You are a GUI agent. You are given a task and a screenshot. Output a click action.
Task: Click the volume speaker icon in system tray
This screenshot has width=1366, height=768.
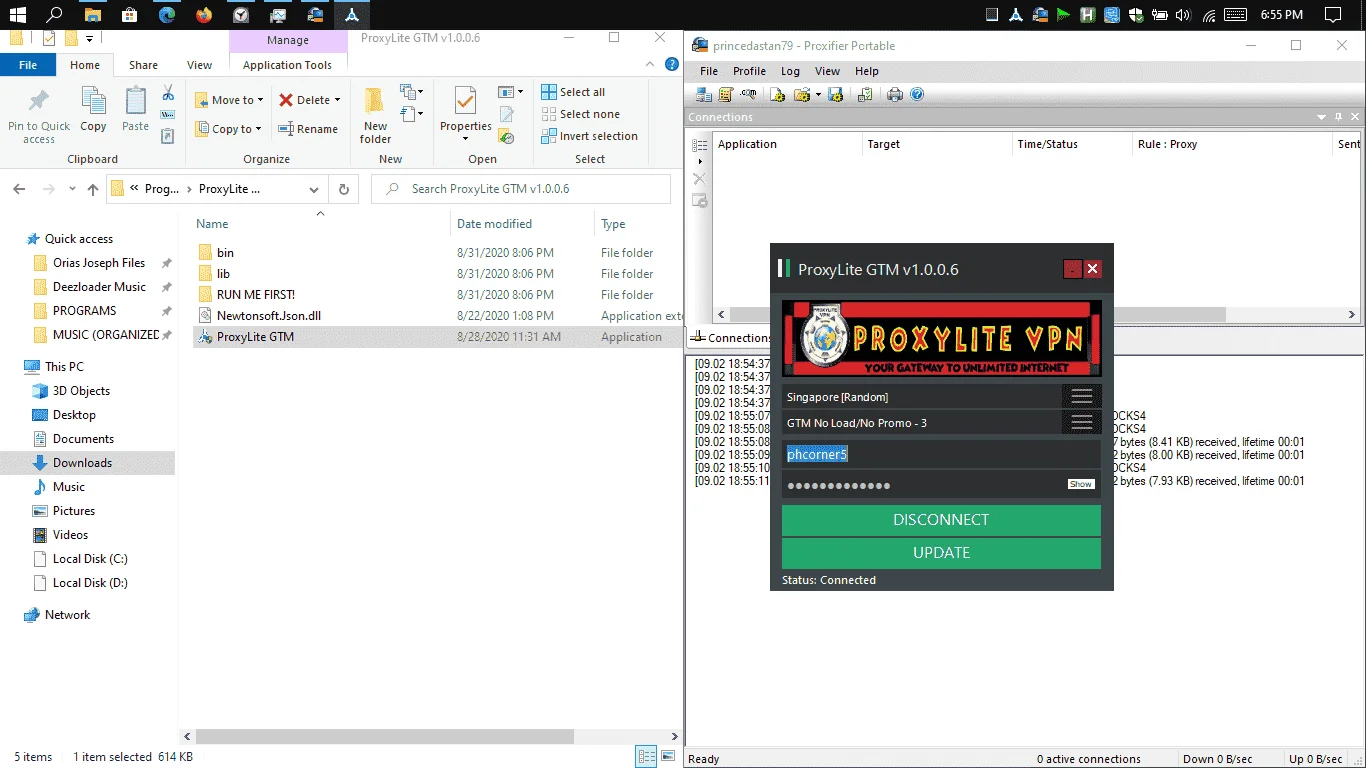pos(1184,15)
